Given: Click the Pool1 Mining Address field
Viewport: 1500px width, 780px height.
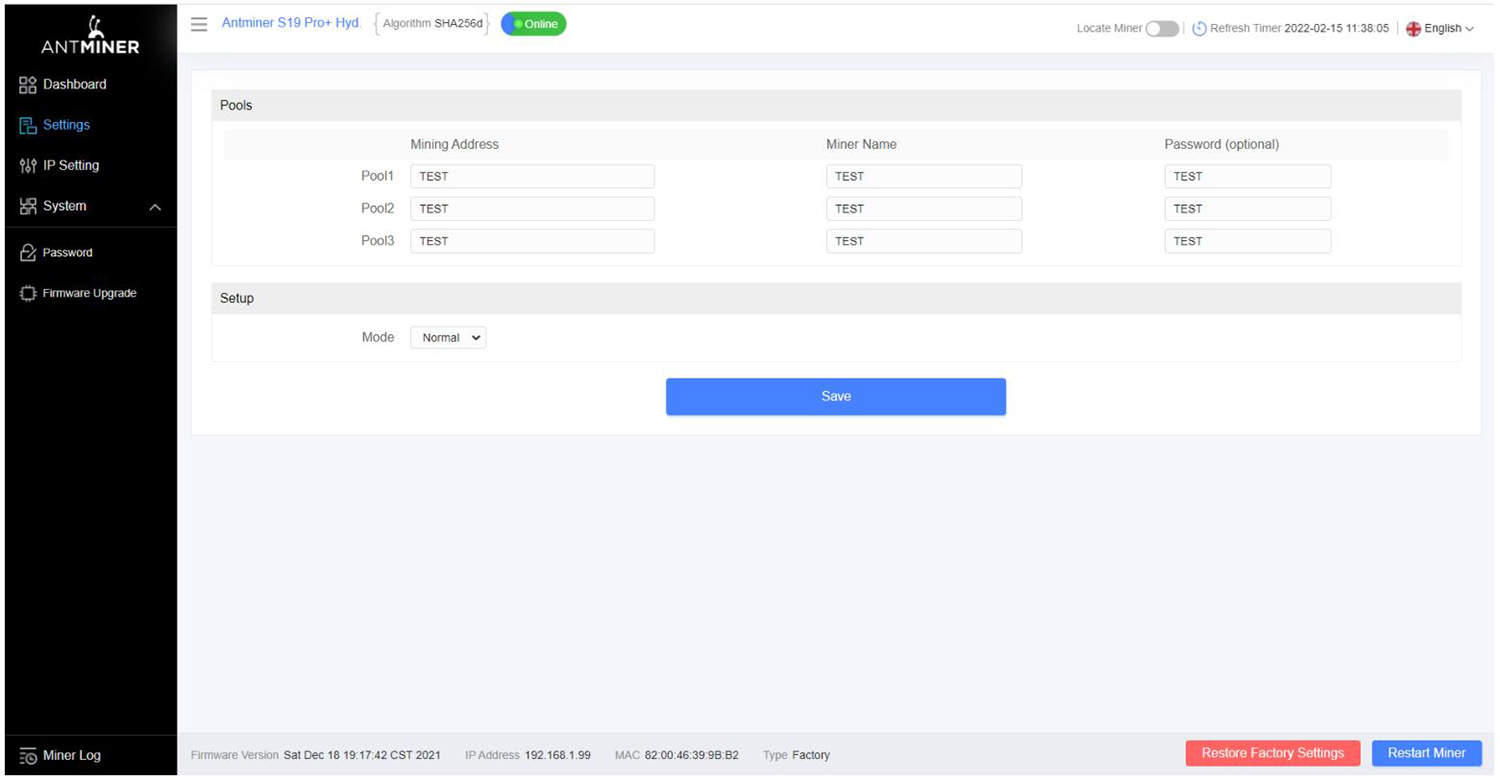Looking at the screenshot, I should coord(532,176).
